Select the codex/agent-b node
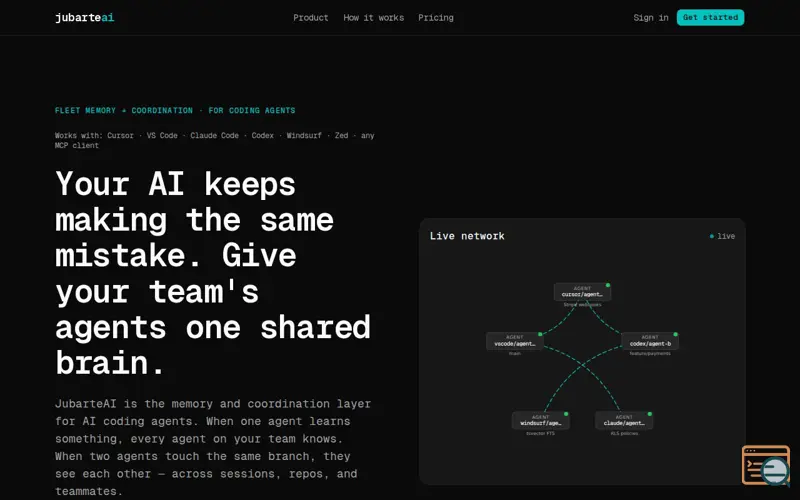800x500 pixels. [650, 341]
